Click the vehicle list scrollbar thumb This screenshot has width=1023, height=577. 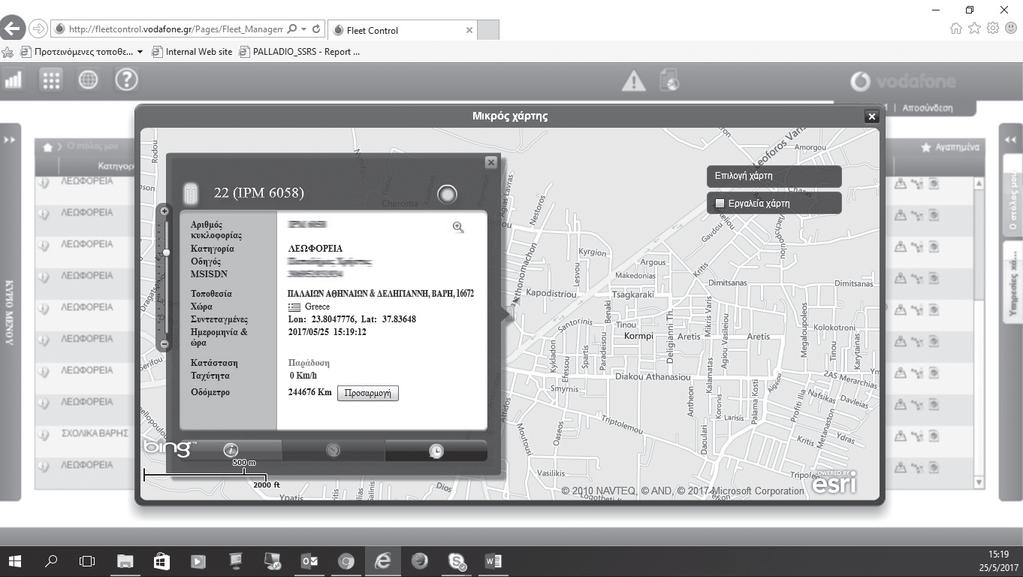click(x=979, y=245)
